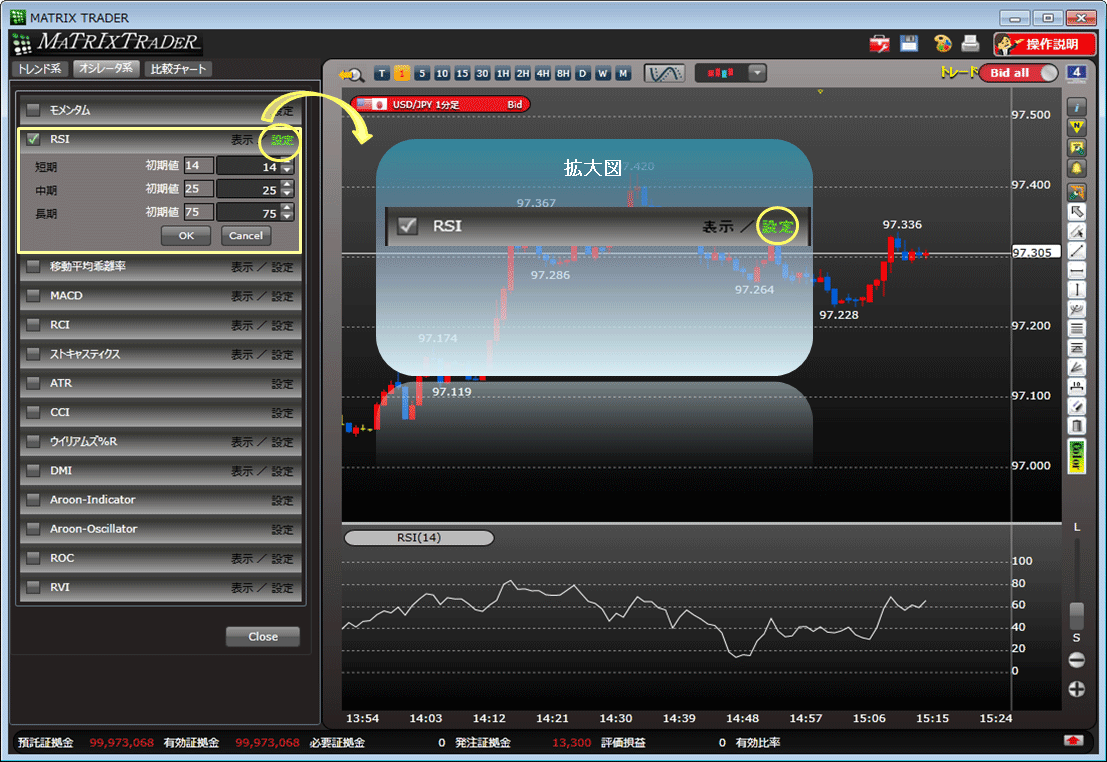Increase the 短期 period value

coord(287,162)
